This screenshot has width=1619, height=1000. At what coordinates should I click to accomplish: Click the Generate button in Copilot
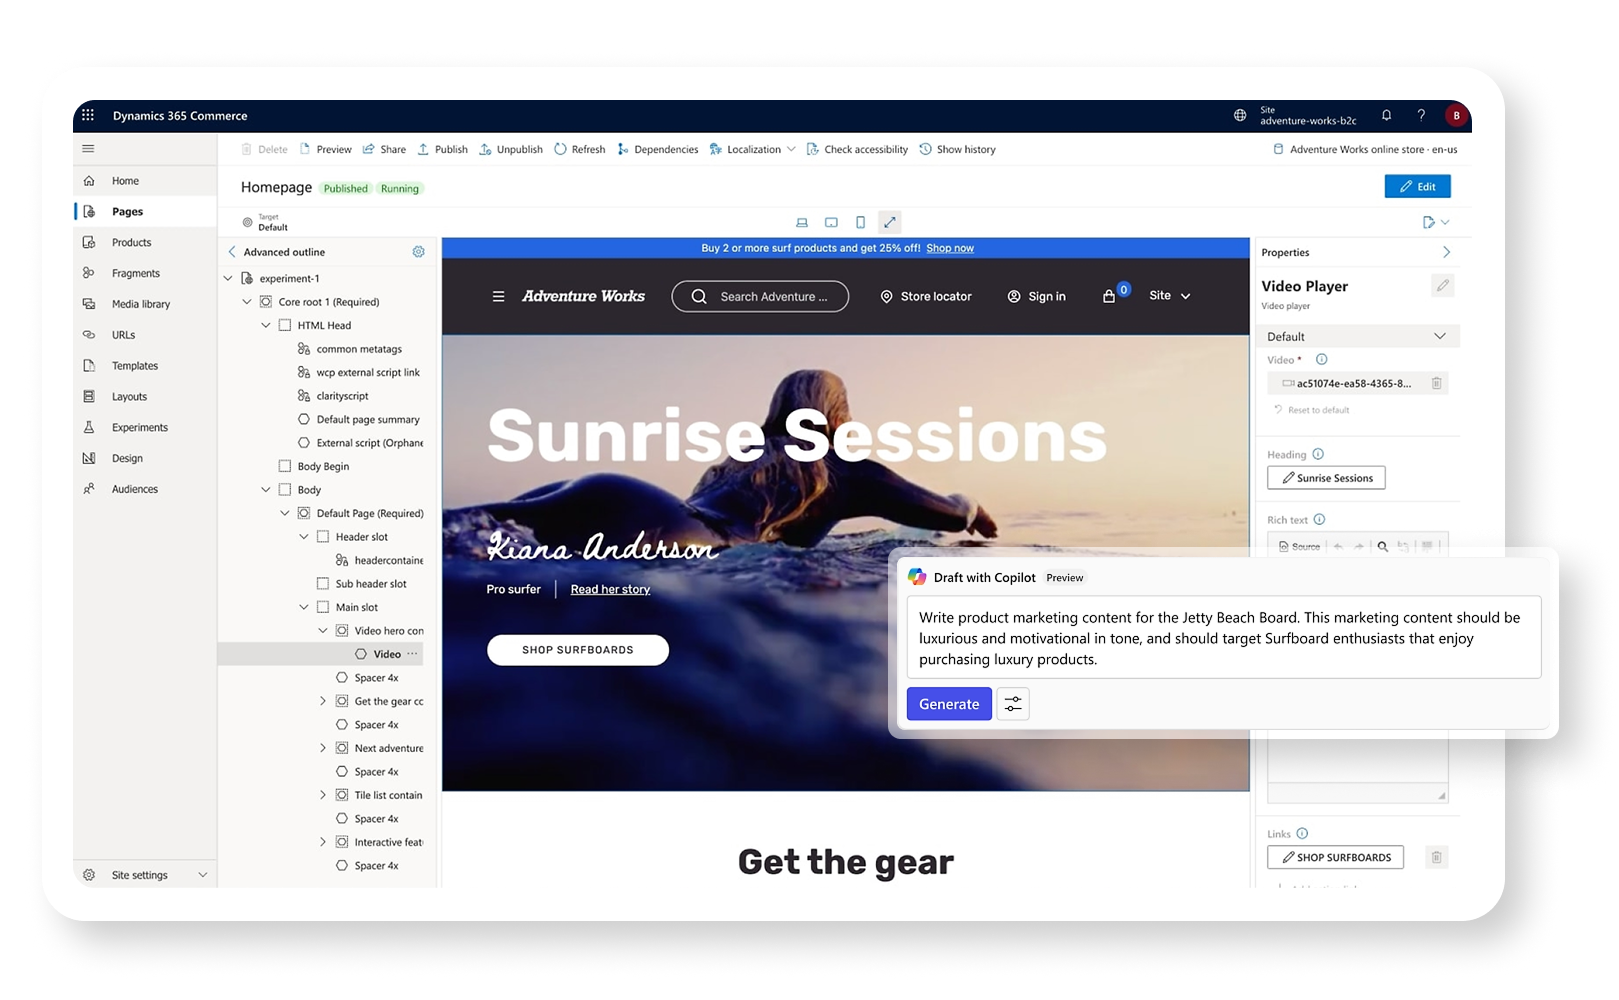tap(949, 704)
